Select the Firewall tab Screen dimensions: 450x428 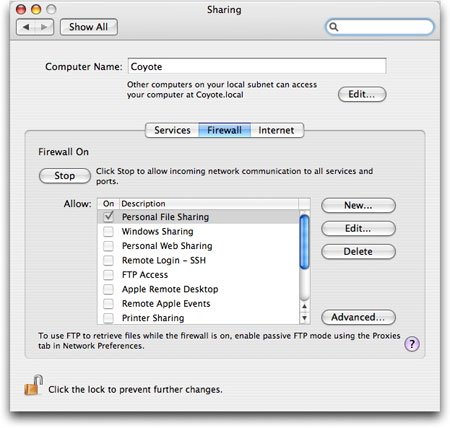click(x=225, y=130)
